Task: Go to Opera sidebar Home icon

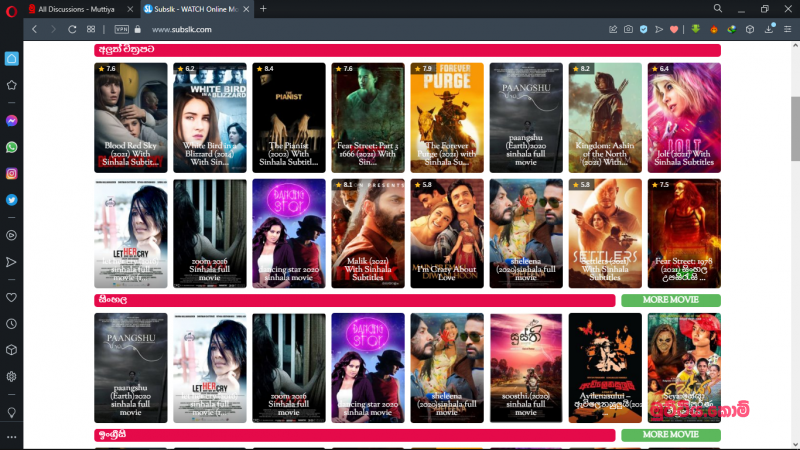Action: click(x=12, y=58)
